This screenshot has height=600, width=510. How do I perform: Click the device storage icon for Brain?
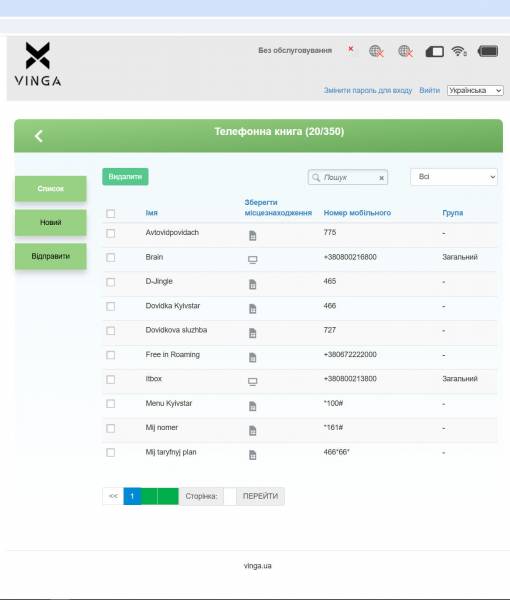[253, 260]
